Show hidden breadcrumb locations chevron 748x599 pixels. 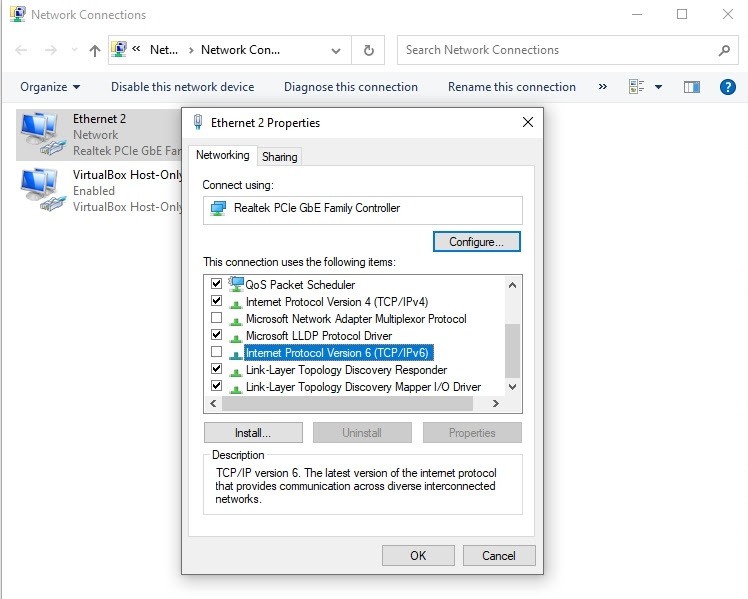point(136,49)
